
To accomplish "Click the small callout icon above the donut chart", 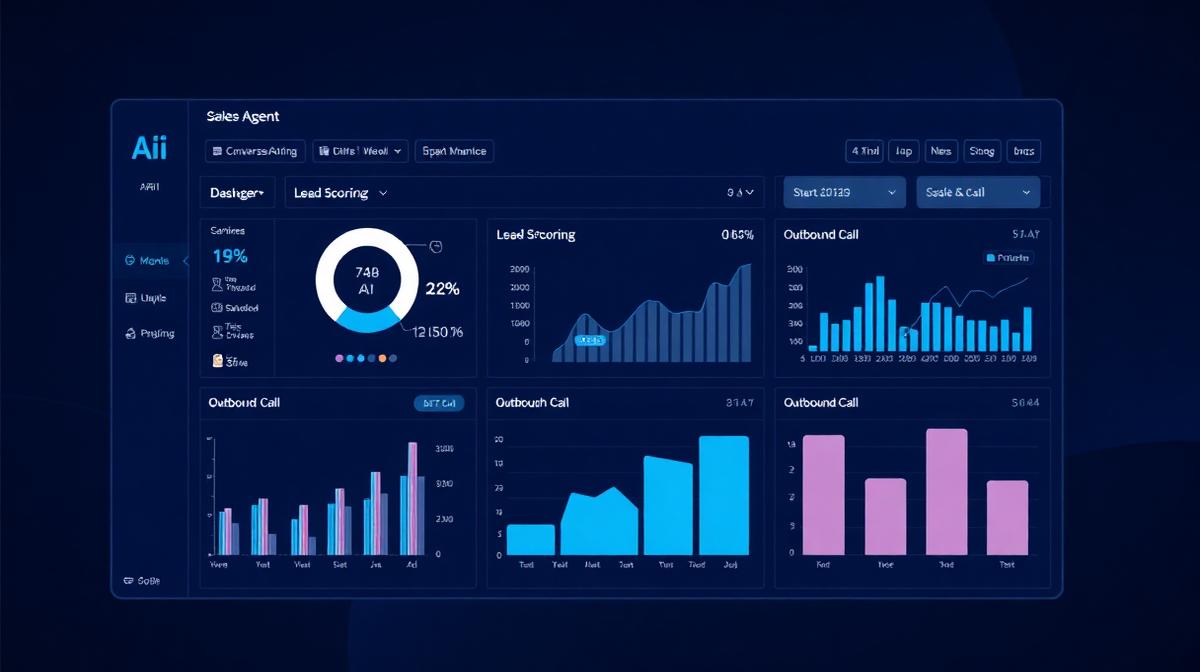I will click(x=435, y=247).
